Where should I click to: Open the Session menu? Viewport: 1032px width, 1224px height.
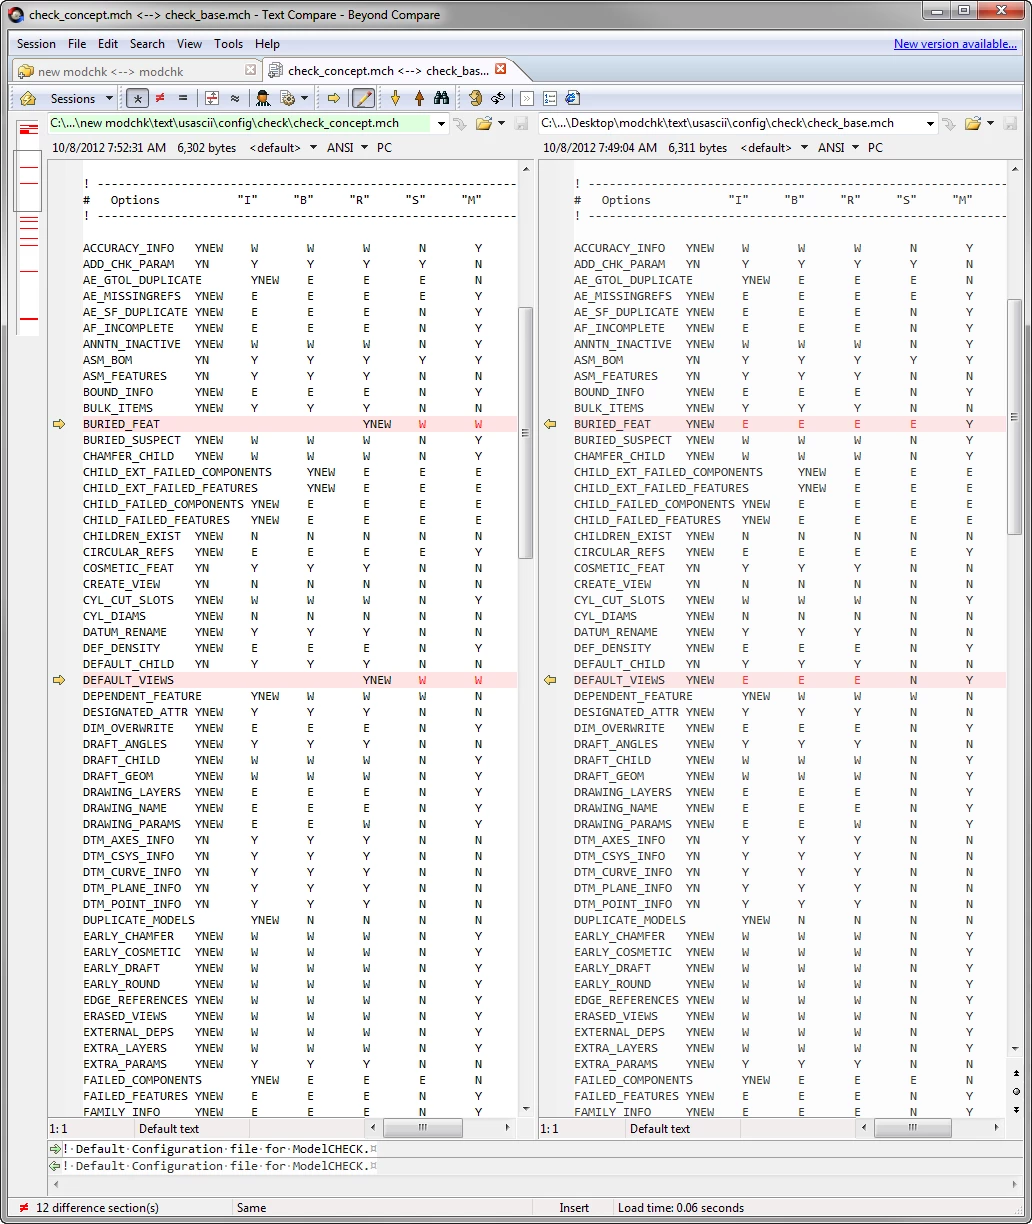tap(36, 44)
